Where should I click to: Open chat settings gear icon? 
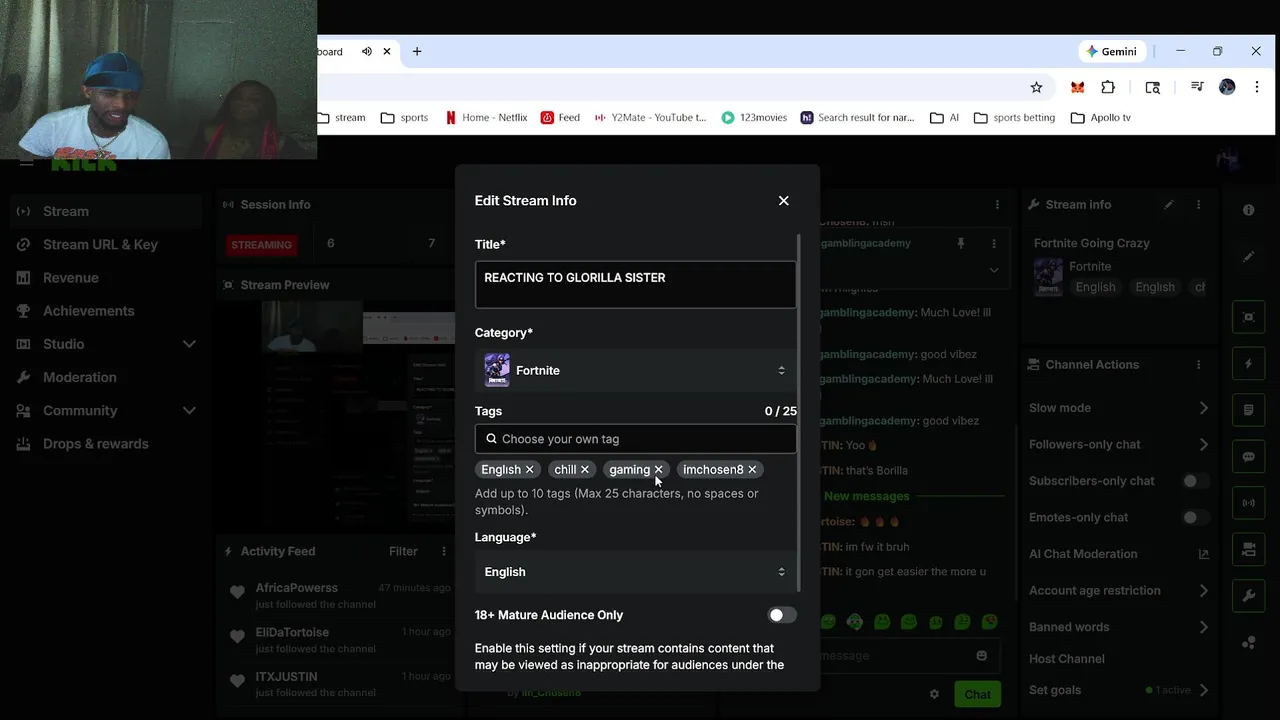point(934,694)
